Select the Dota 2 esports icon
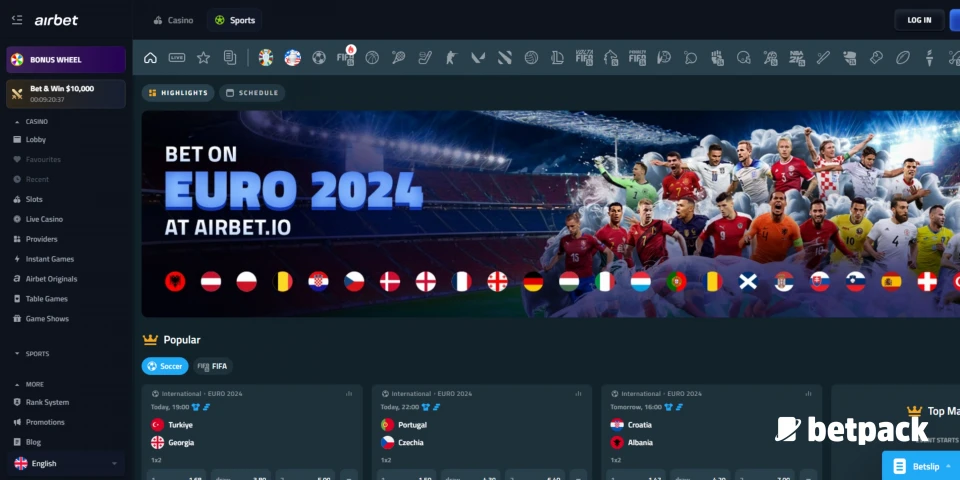Image resolution: width=960 pixels, height=480 pixels. pyautogui.click(x=504, y=58)
